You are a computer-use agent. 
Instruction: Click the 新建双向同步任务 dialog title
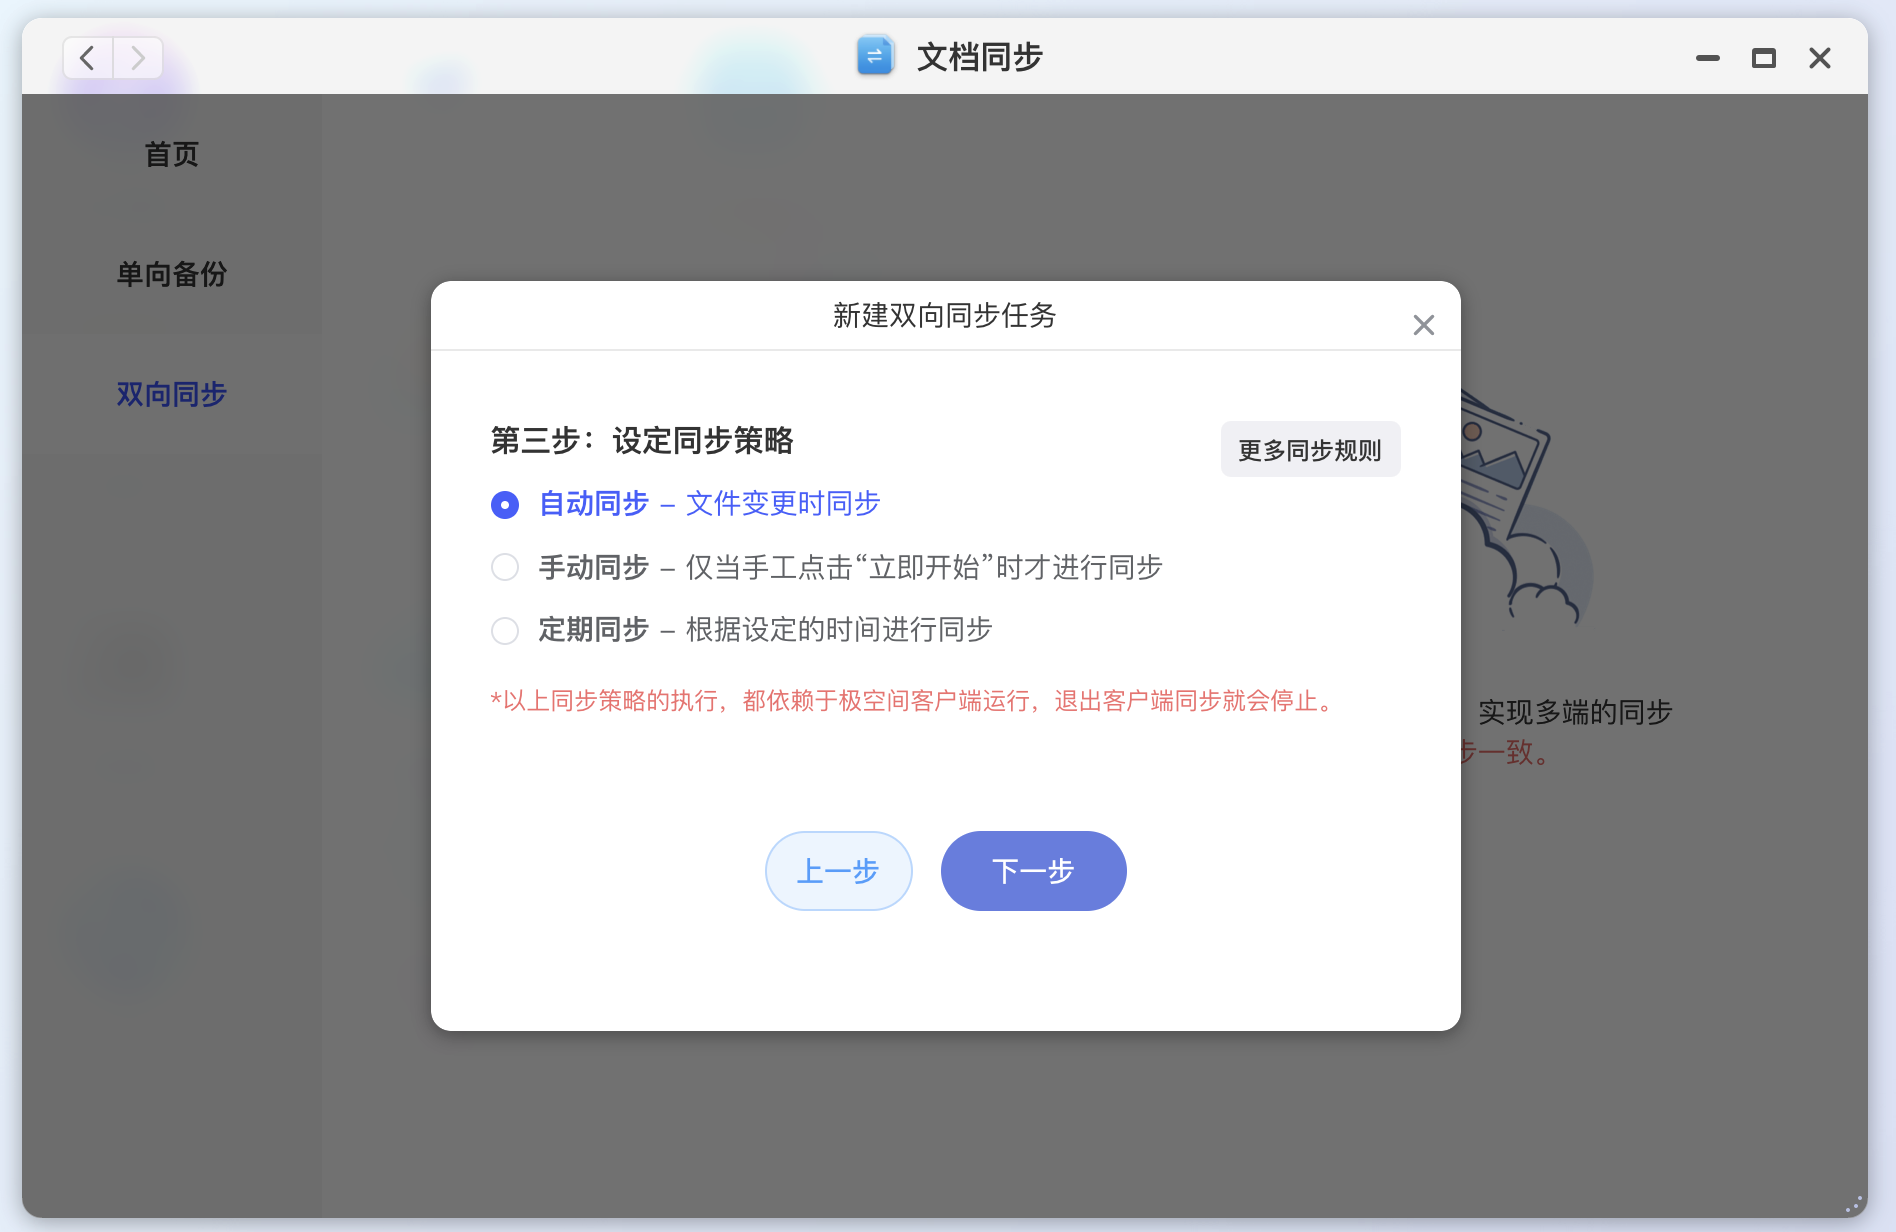[945, 316]
